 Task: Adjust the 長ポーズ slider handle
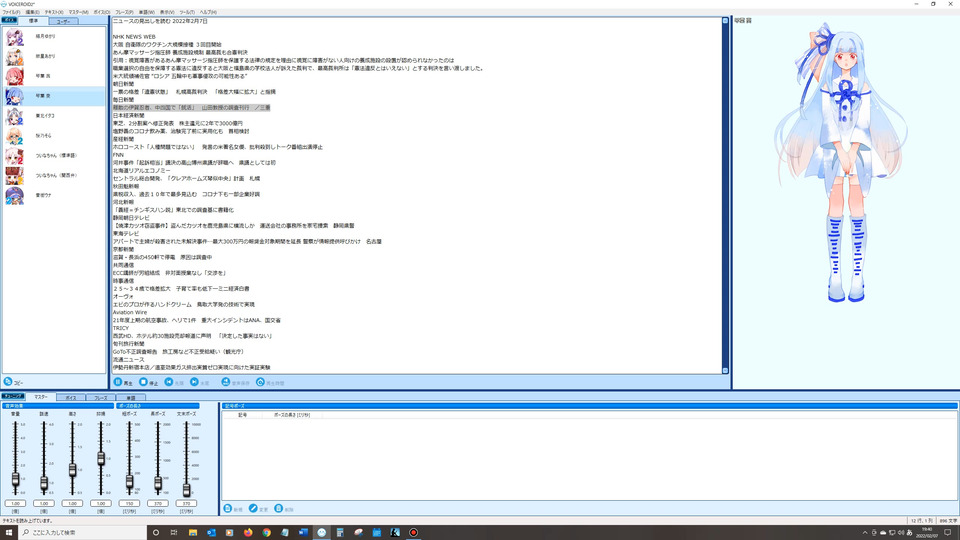tap(158, 483)
